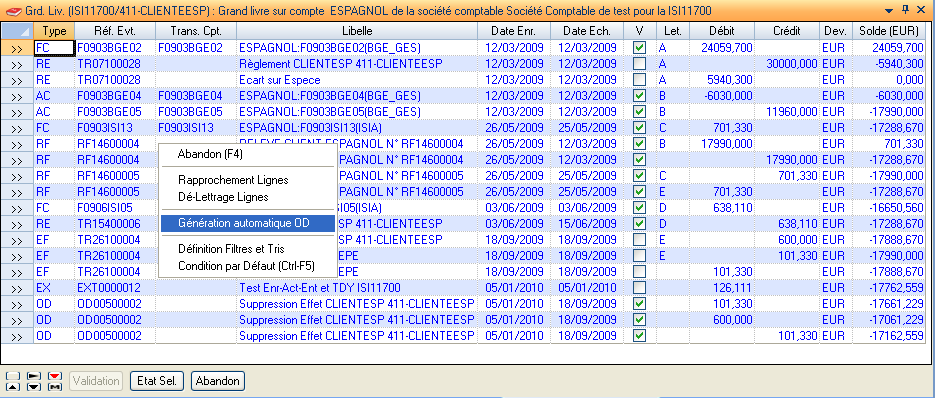Choose Rapprochement Lignes from context menu
Image resolution: width=935 pixels, height=398 pixels.
pyautogui.click(x=233, y=180)
